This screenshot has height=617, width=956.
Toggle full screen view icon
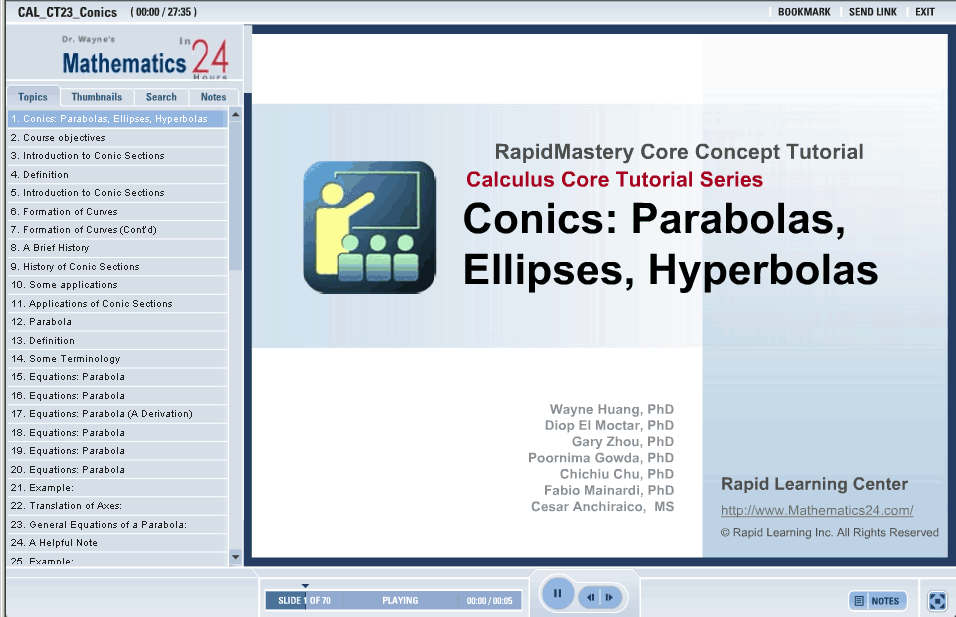coord(937,601)
